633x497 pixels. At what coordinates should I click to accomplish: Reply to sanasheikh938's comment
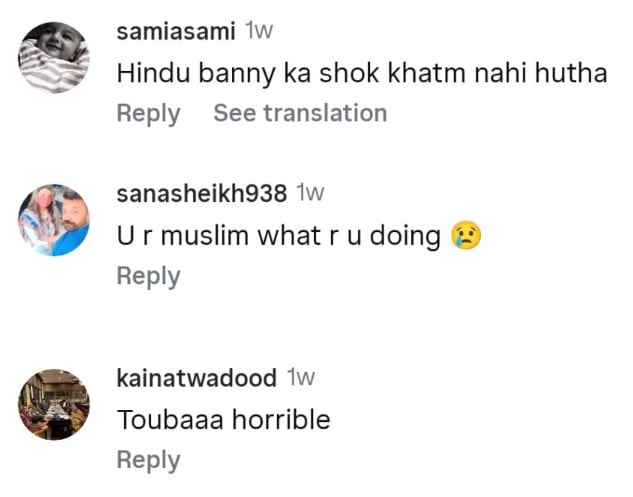[148, 276]
